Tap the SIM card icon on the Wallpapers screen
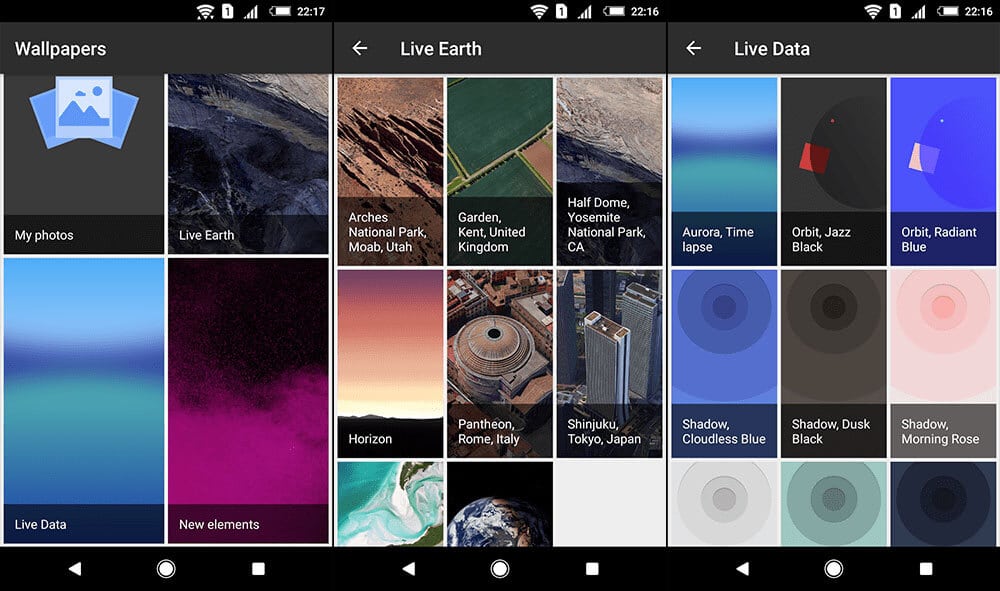1000x591 pixels. [228, 11]
